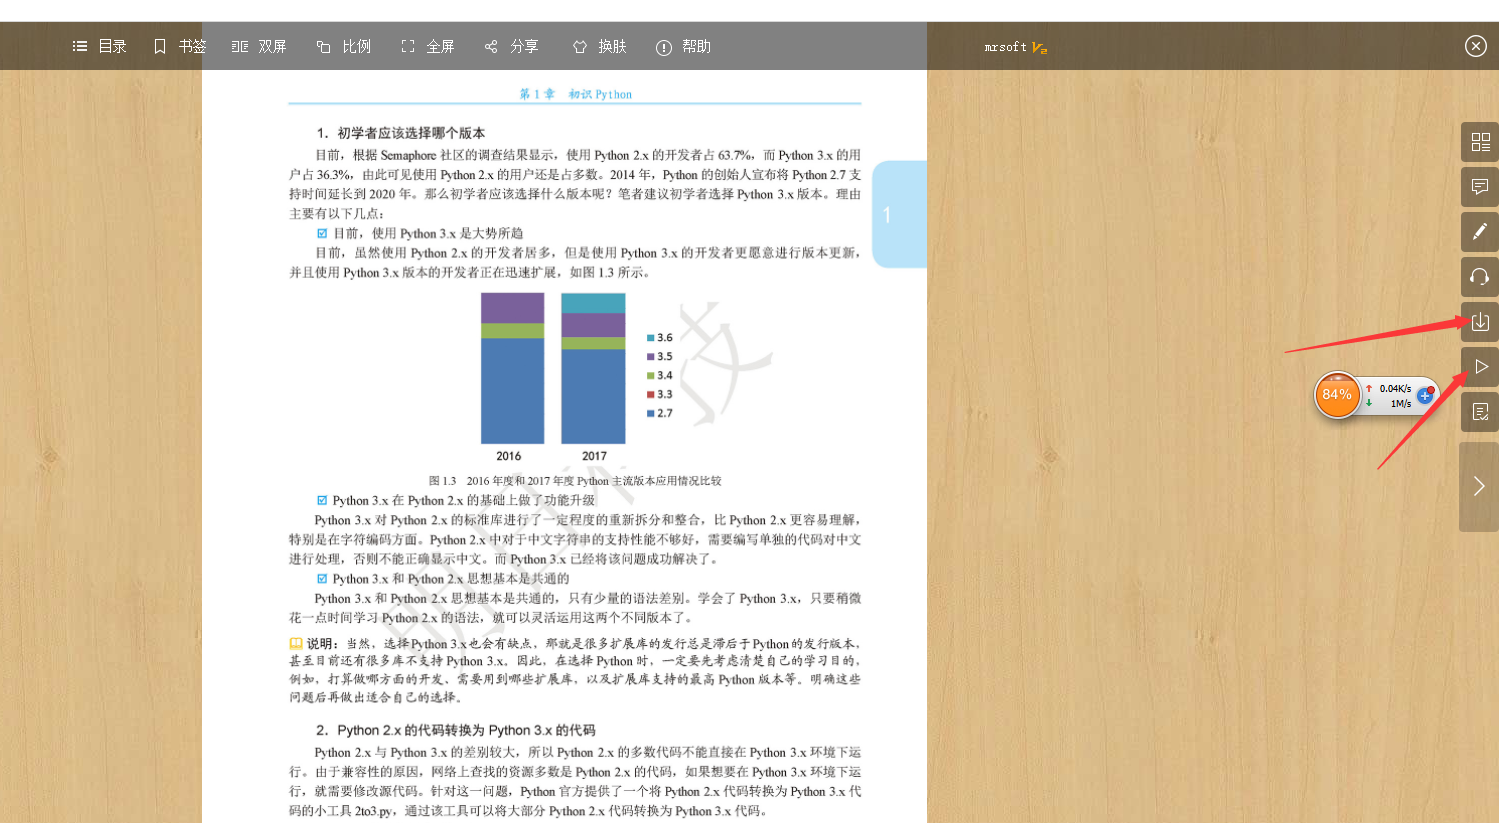Click the figure caption starting '图 1.3'
The width and height of the screenshot is (1499, 823).
pos(575,481)
